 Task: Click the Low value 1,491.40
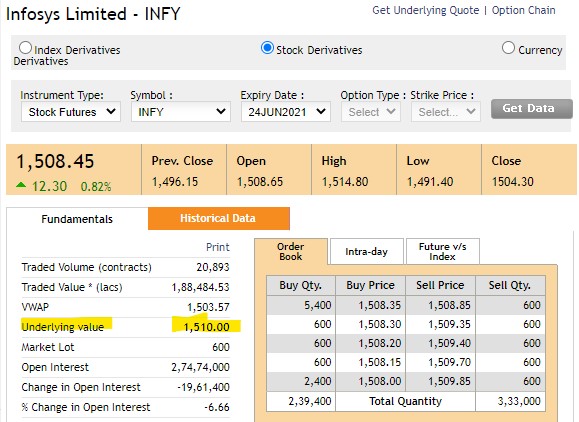[430, 182]
